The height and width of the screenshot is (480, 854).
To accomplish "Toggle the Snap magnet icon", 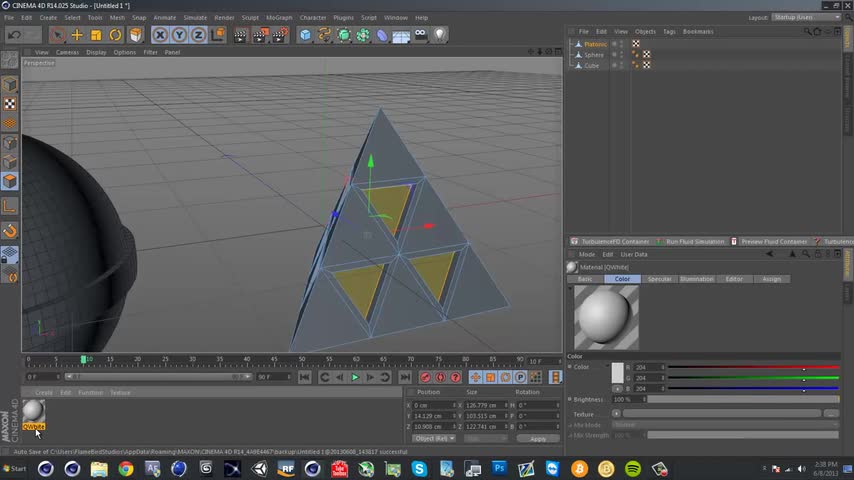I will [9, 230].
